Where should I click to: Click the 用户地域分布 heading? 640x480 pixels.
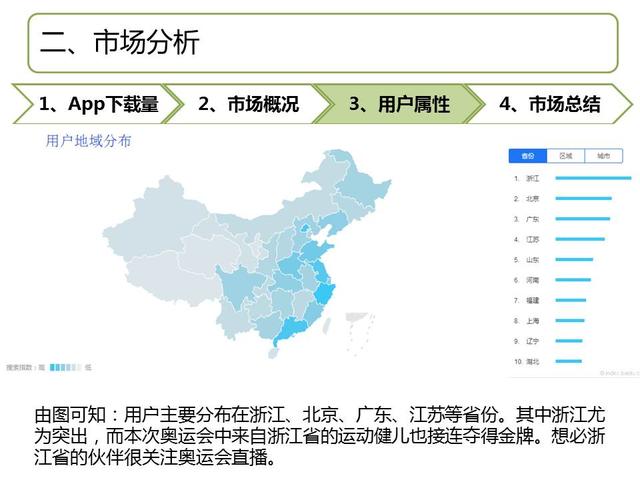click(x=88, y=141)
